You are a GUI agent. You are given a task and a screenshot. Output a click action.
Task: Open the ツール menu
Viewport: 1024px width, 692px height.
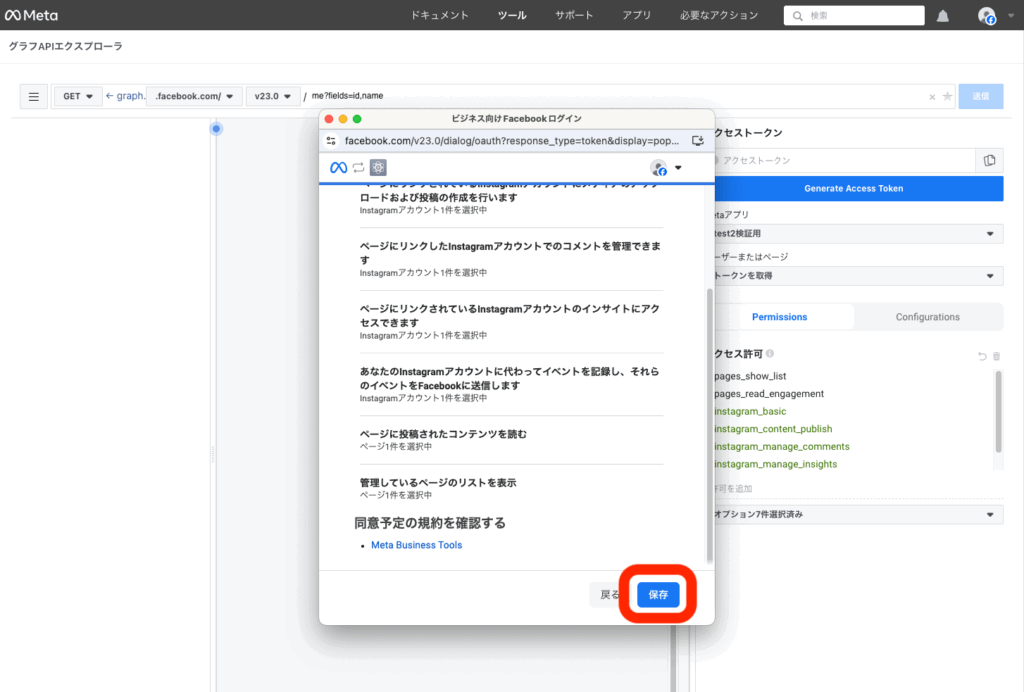512,15
